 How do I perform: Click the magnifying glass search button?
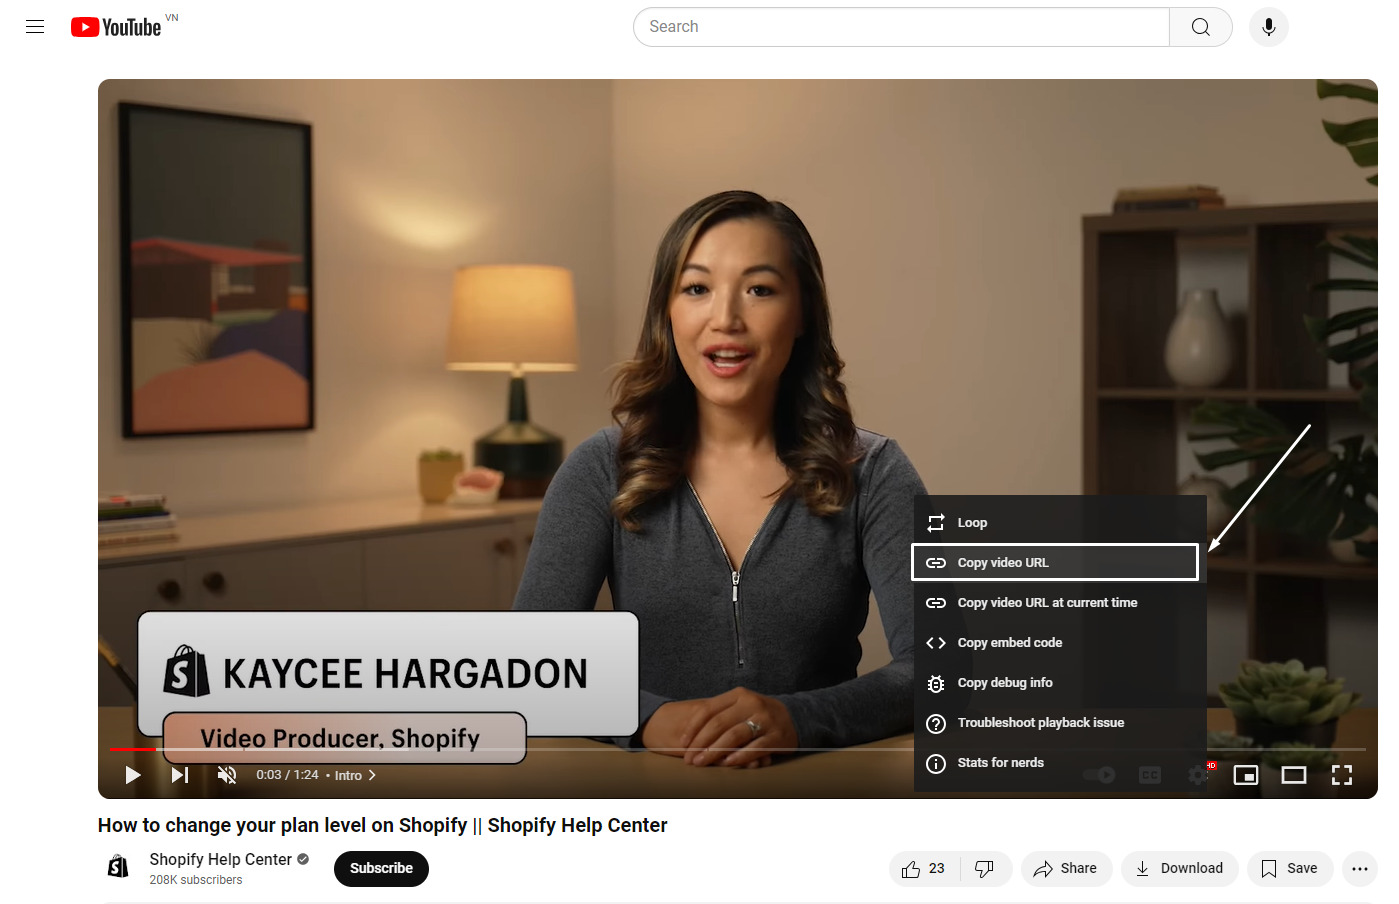coord(1200,27)
